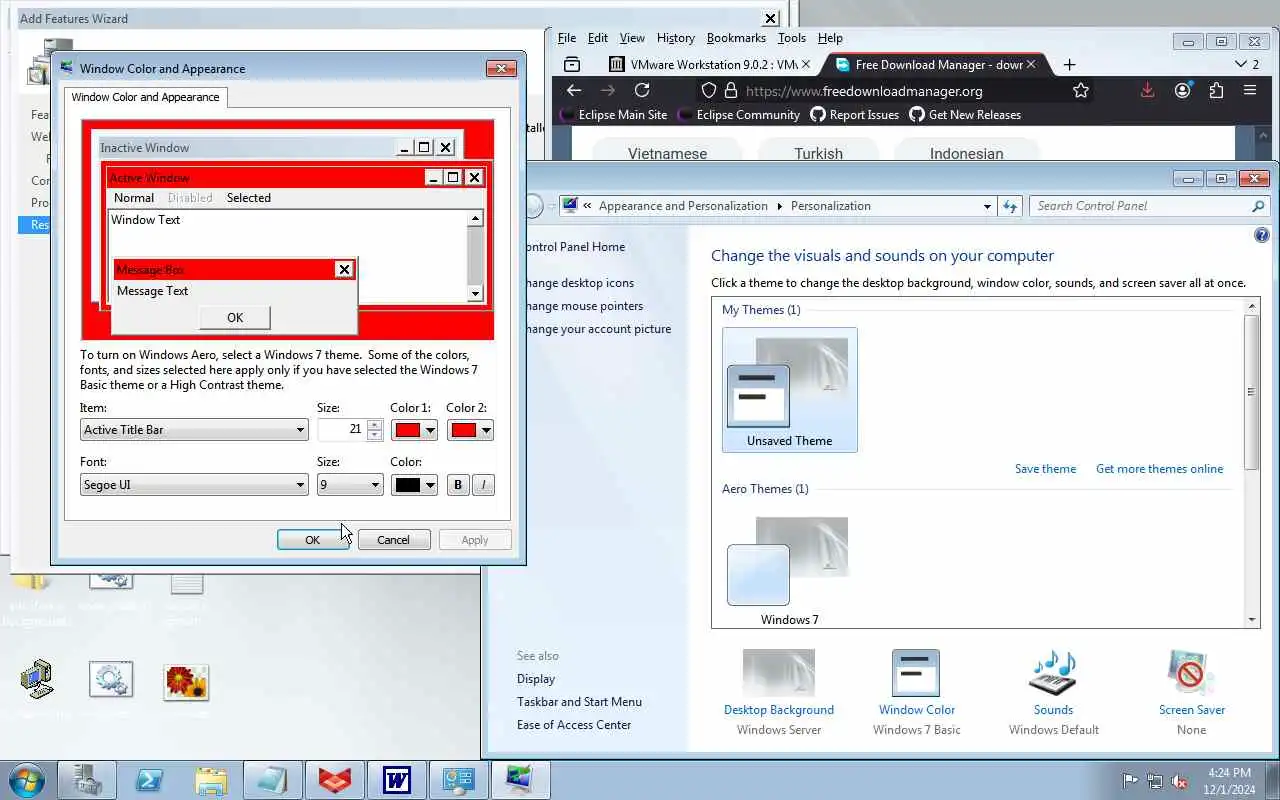Open Word from the taskbar
Image resolution: width=1280 pixels, height=800 pixels.
397,780
